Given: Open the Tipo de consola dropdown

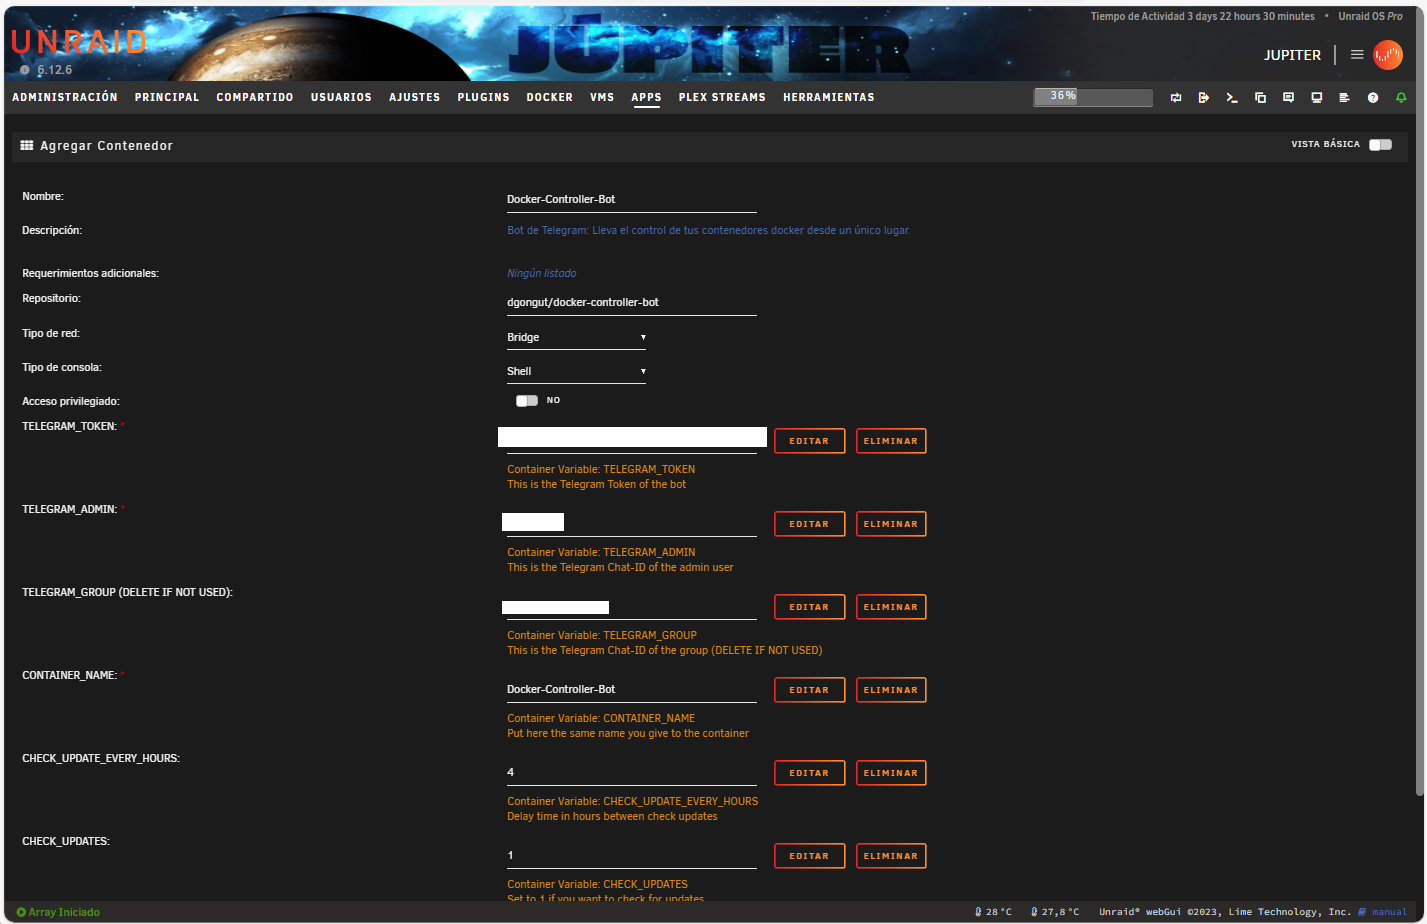Looking at the screenshot, I should [x=576, y=372].
